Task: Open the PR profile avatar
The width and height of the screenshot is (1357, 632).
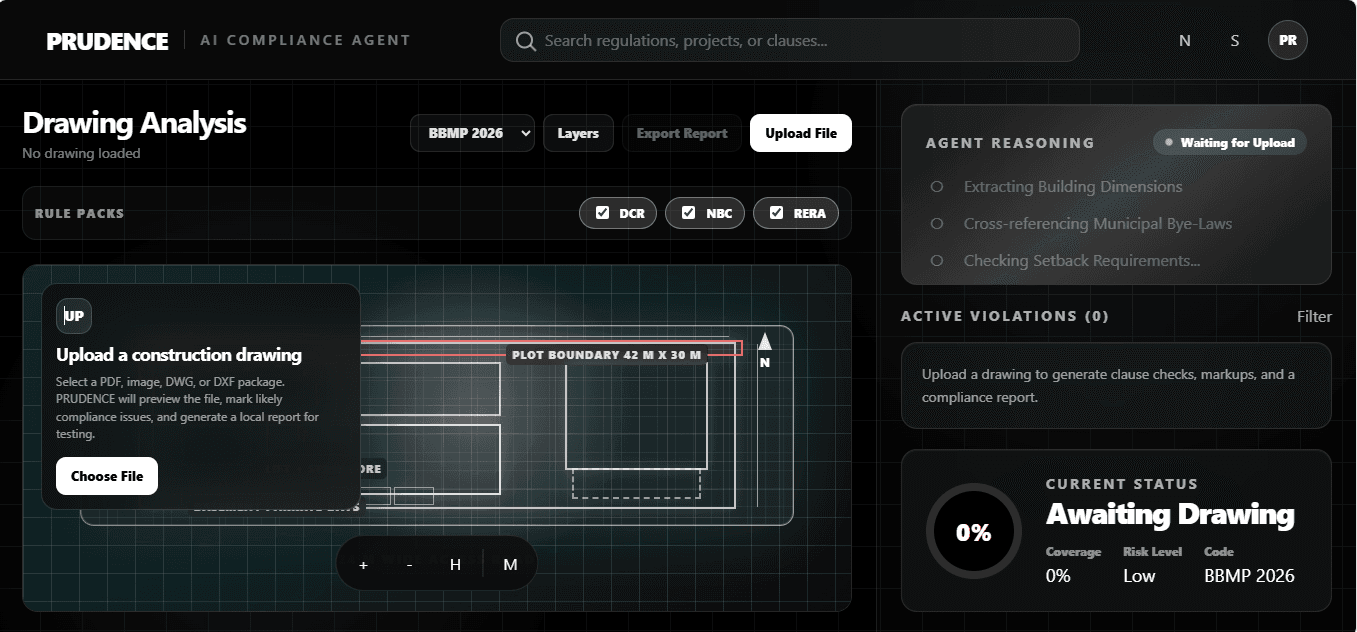Action: 1288,41
